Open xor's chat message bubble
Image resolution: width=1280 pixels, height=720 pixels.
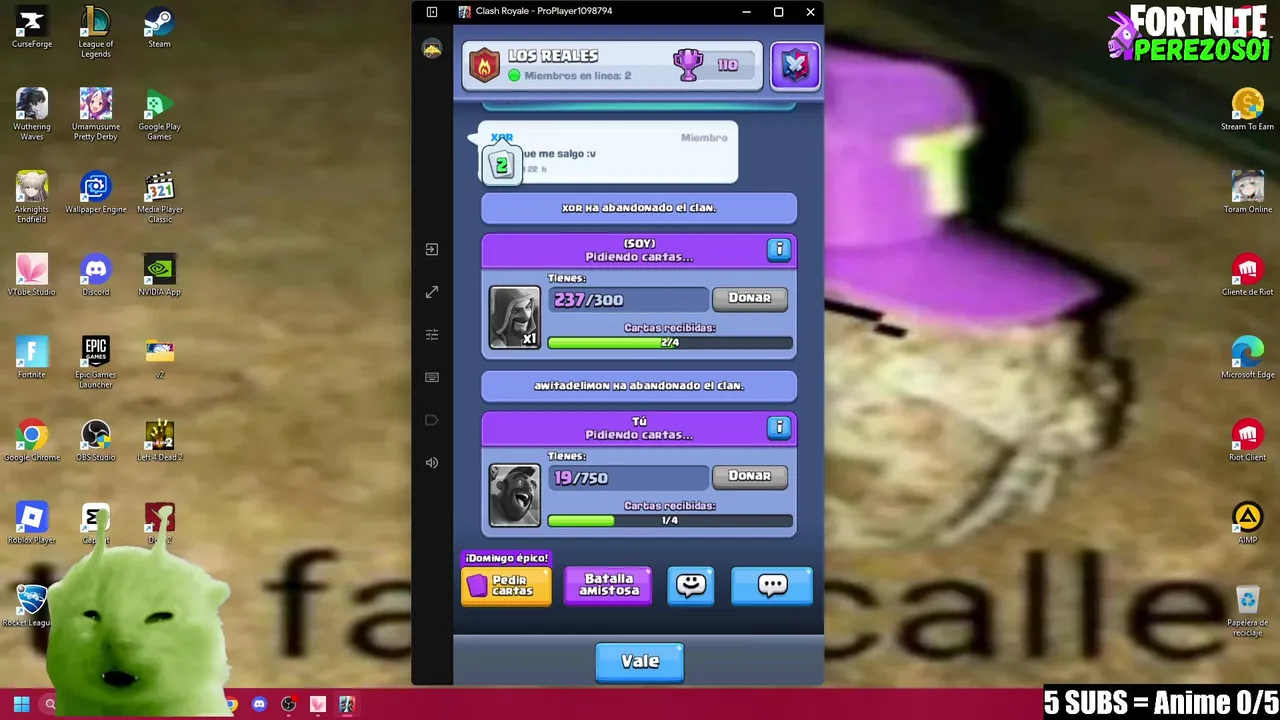tap(608, 153)
